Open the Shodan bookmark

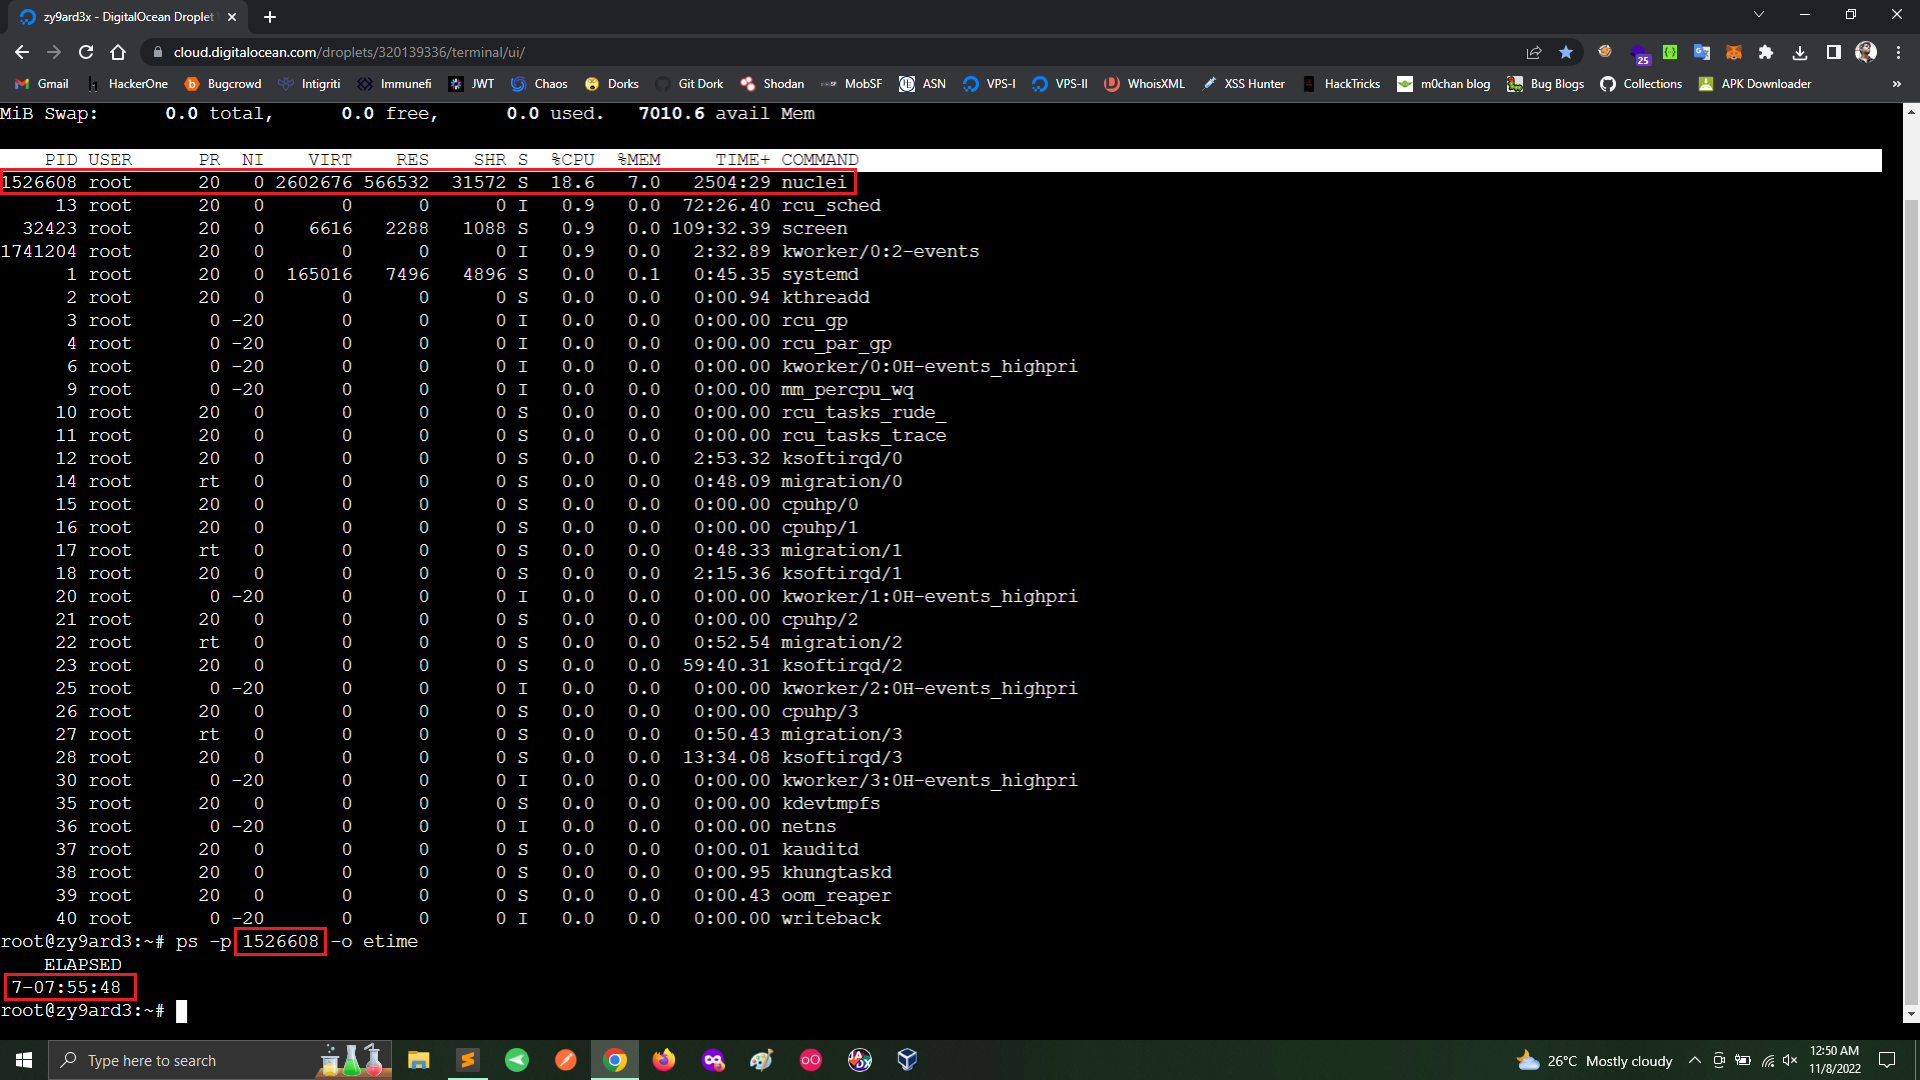coord(772,84)
